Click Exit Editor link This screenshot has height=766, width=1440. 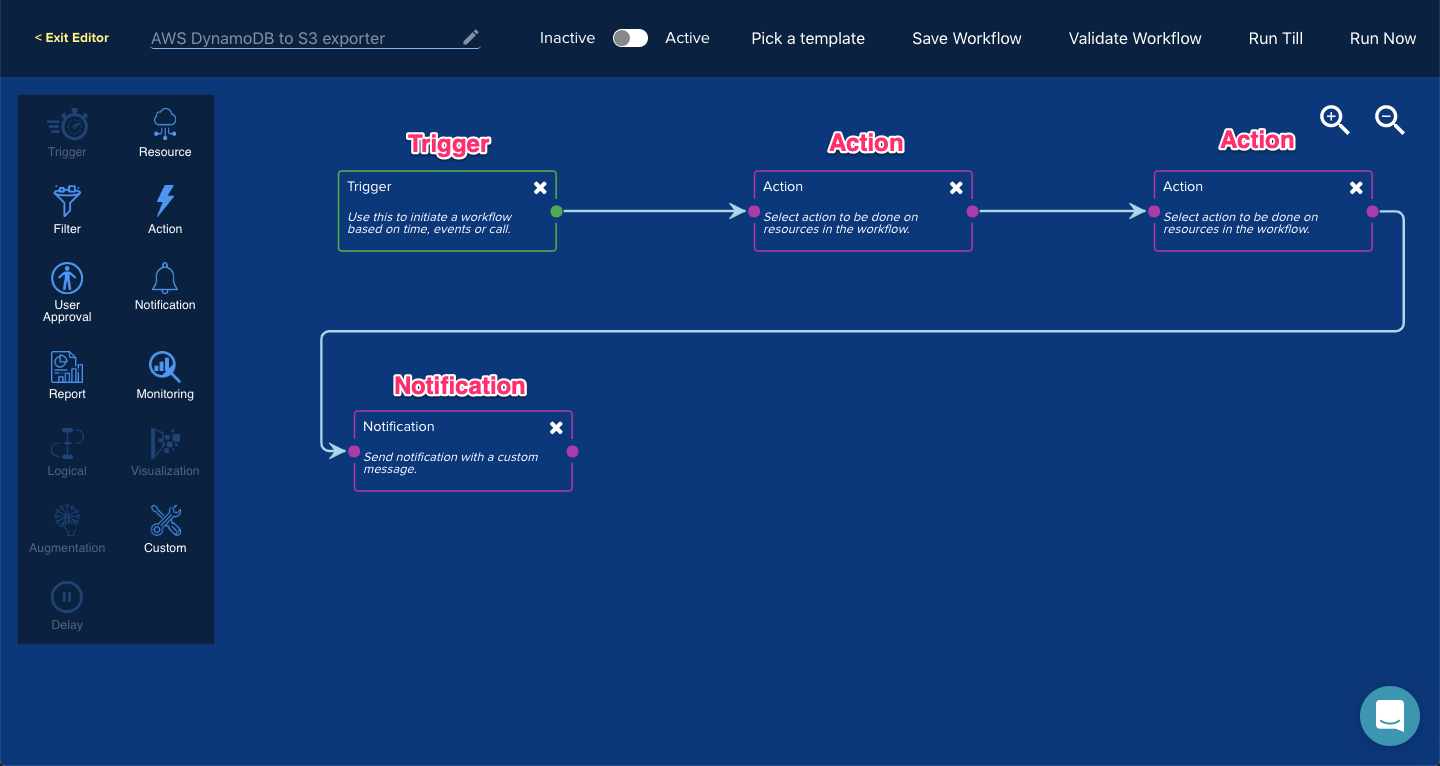pos(72,38)
